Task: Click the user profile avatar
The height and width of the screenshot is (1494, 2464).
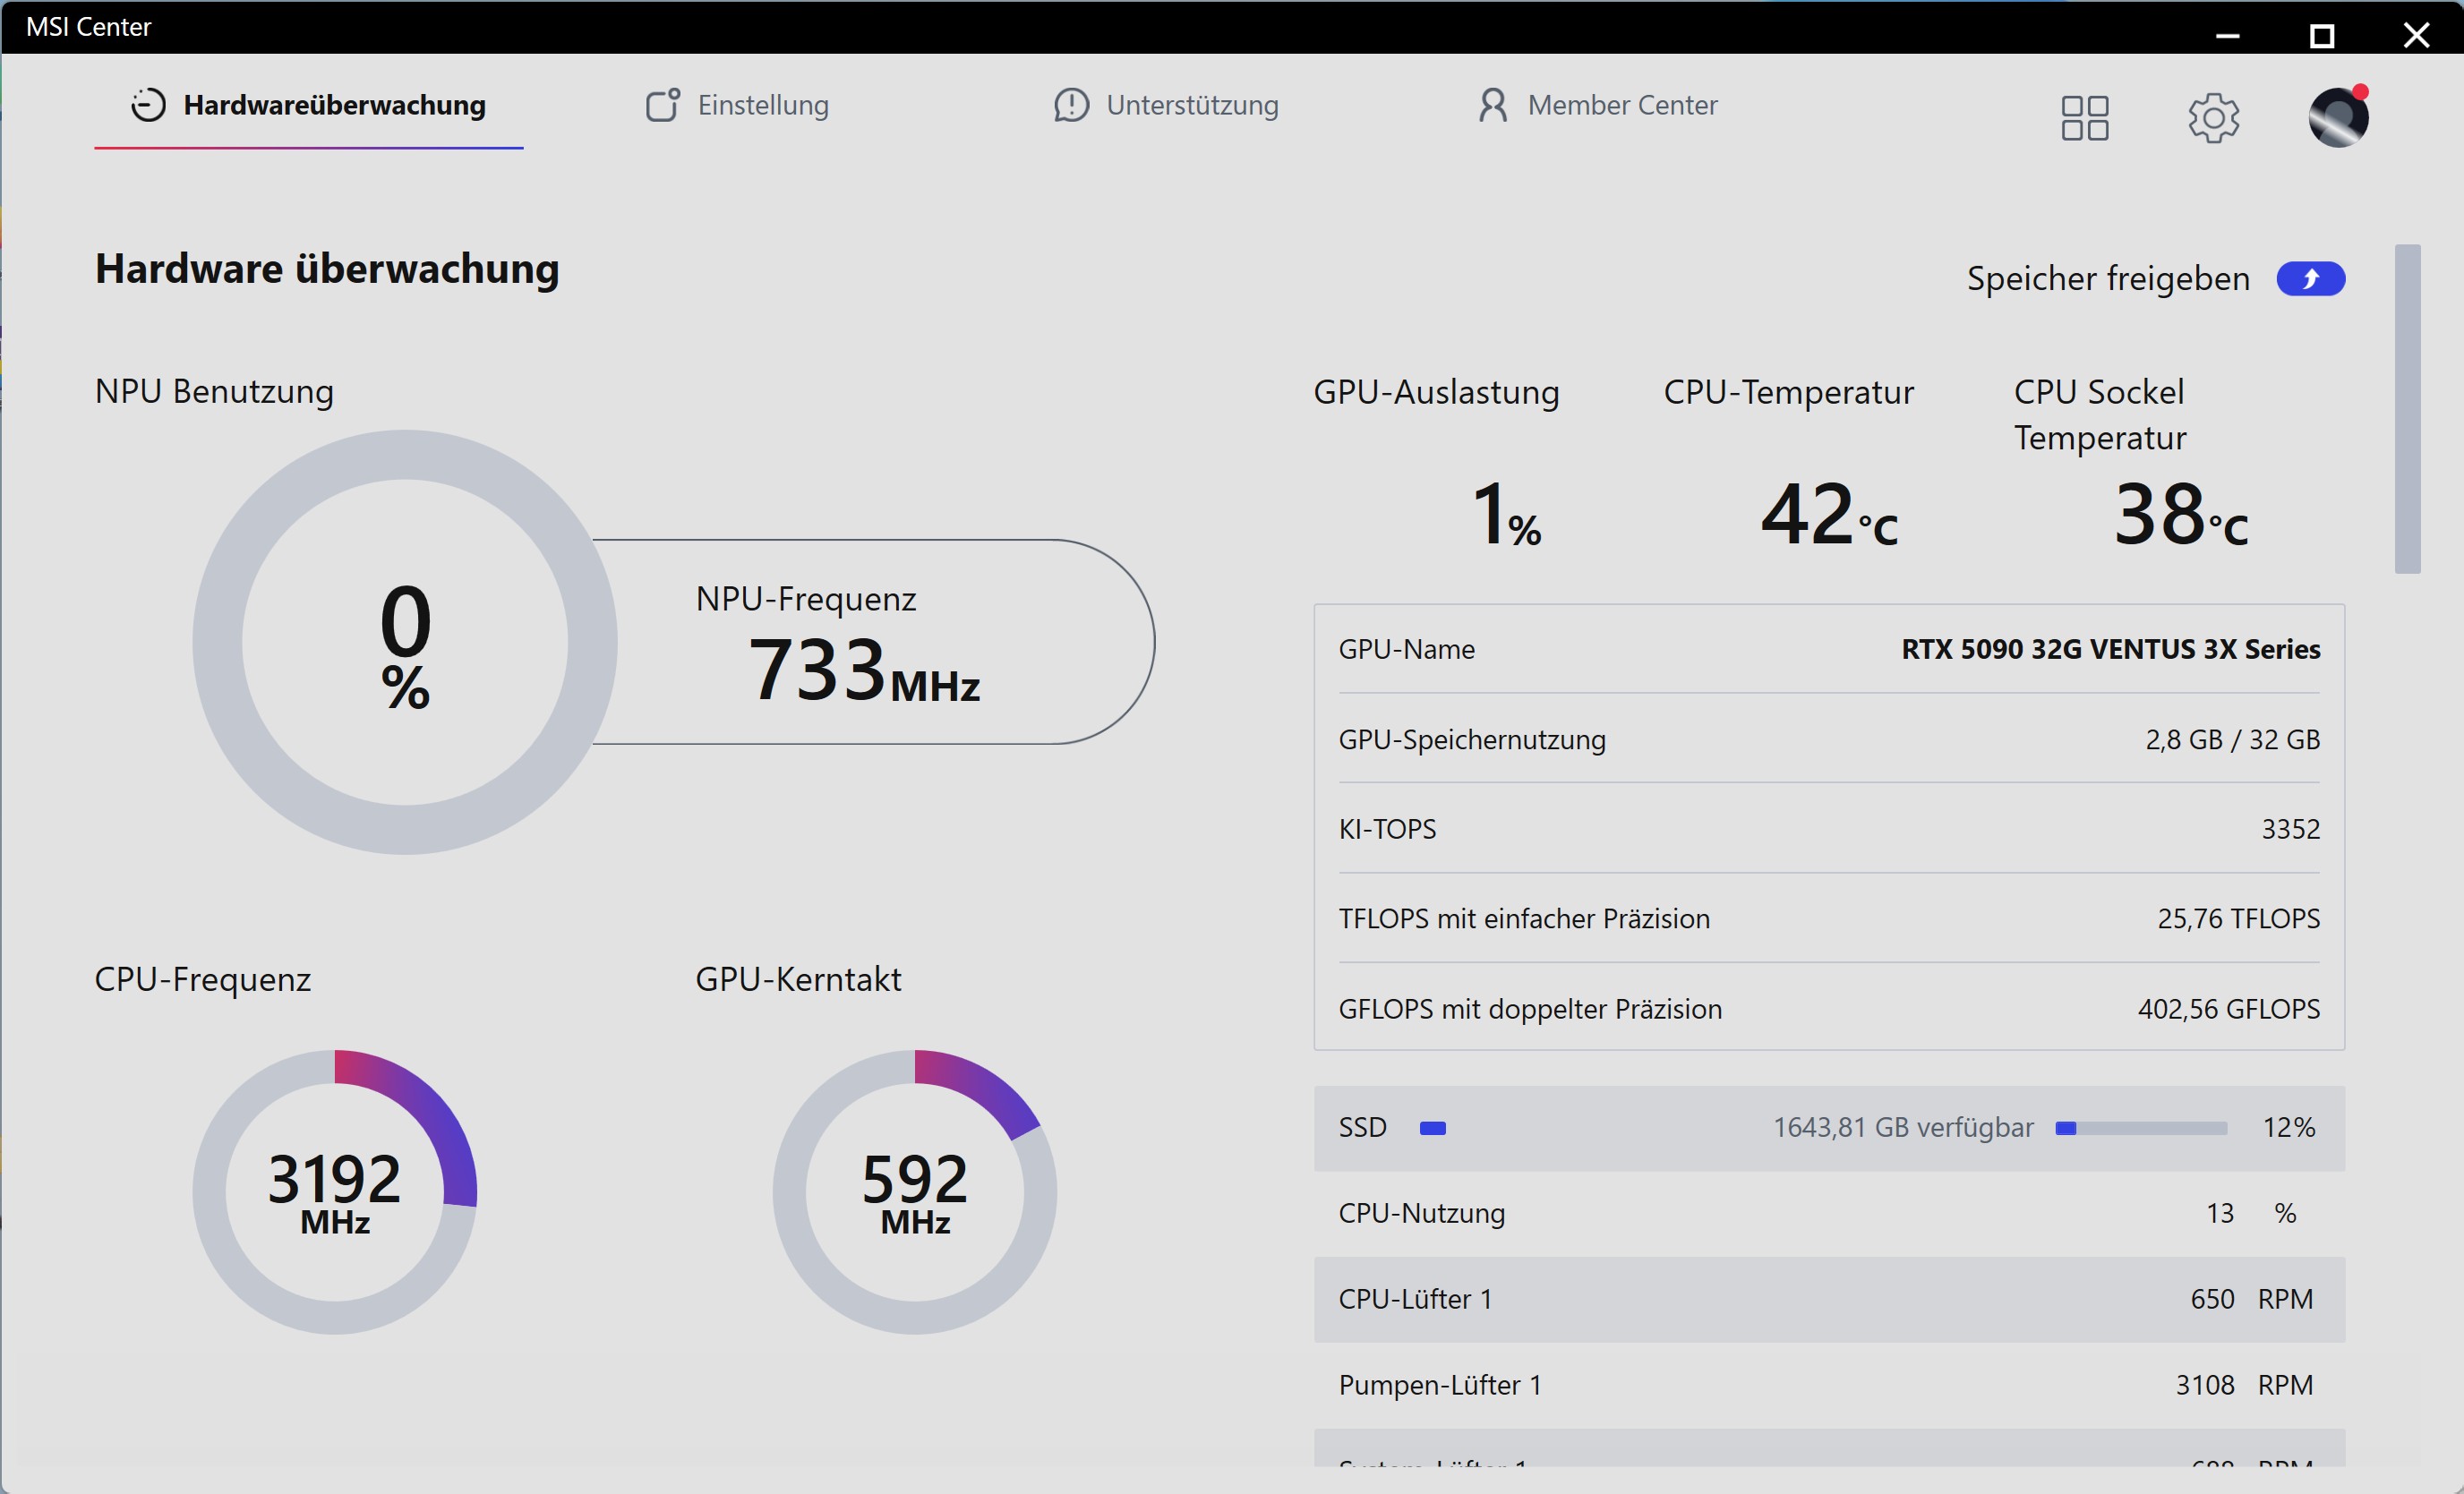Action: 2338,117
